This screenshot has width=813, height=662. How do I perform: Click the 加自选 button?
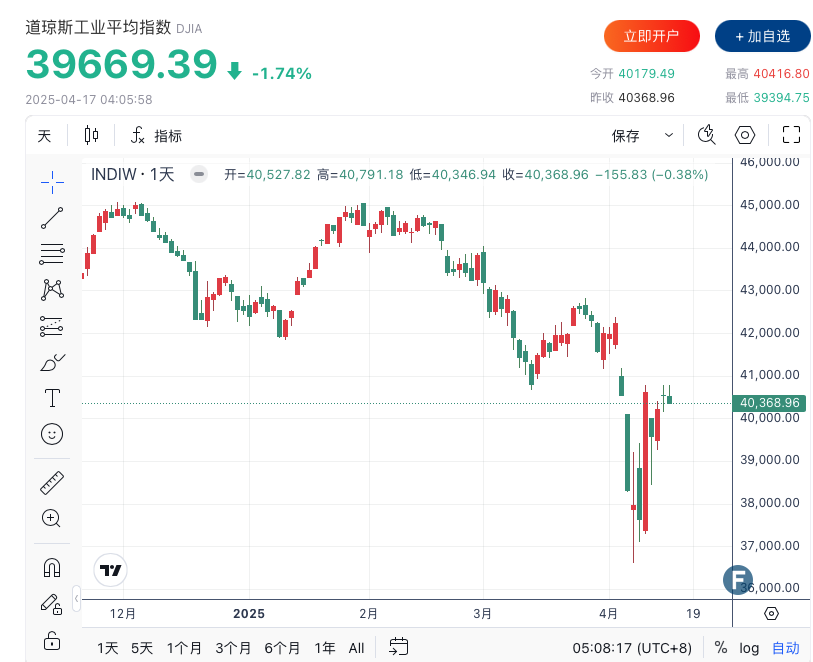point(762,36)
